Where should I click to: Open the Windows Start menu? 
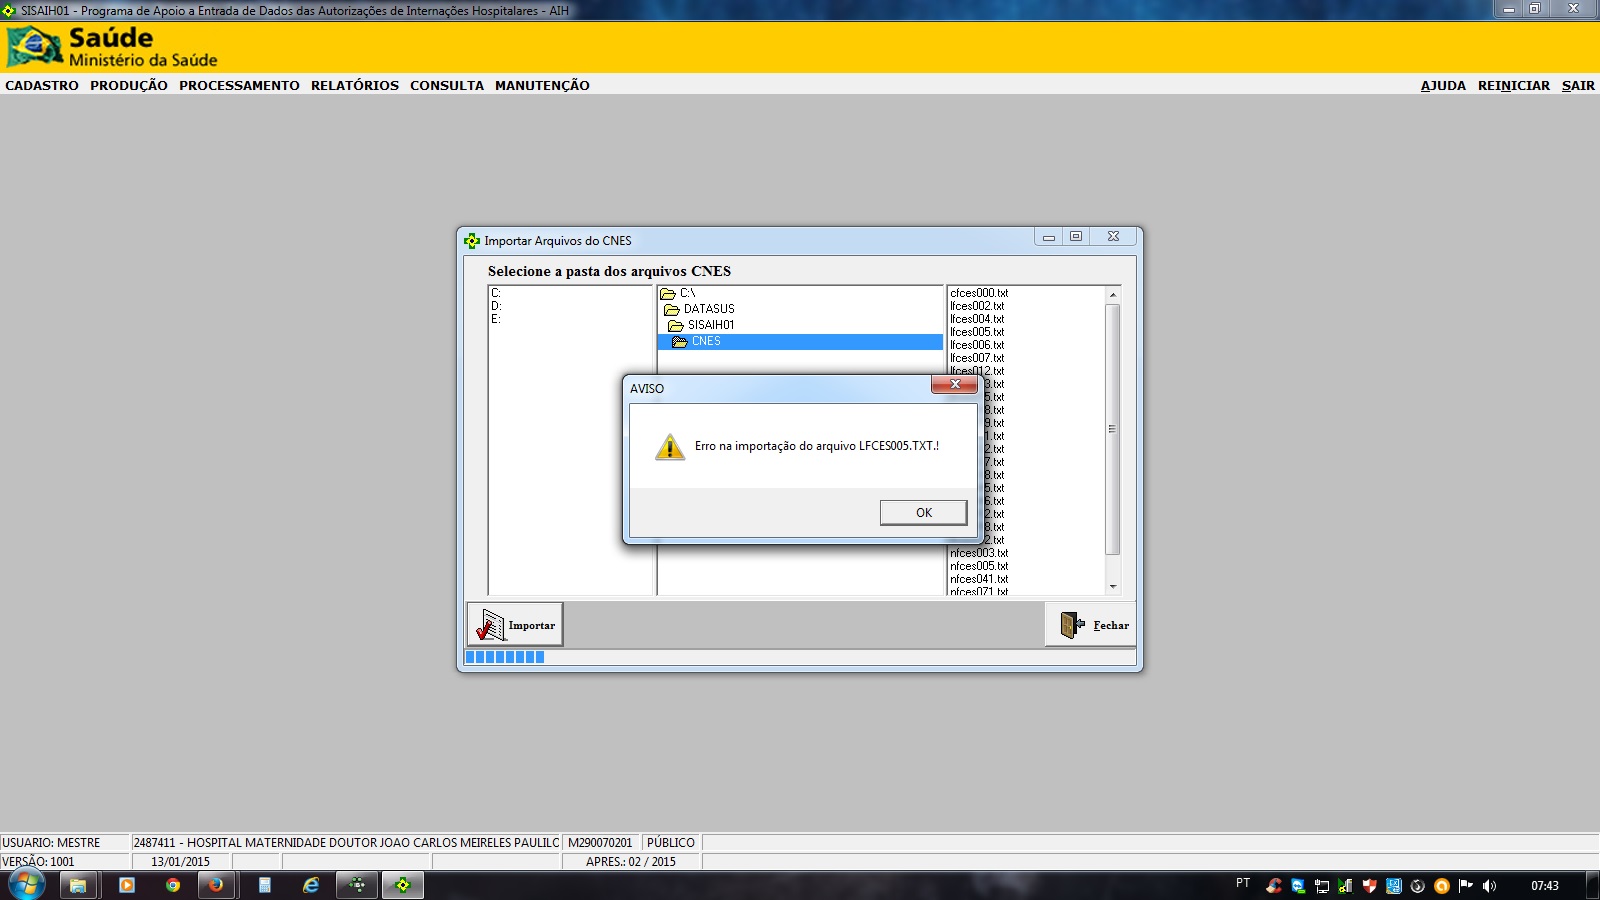click(x=26, y=885)
